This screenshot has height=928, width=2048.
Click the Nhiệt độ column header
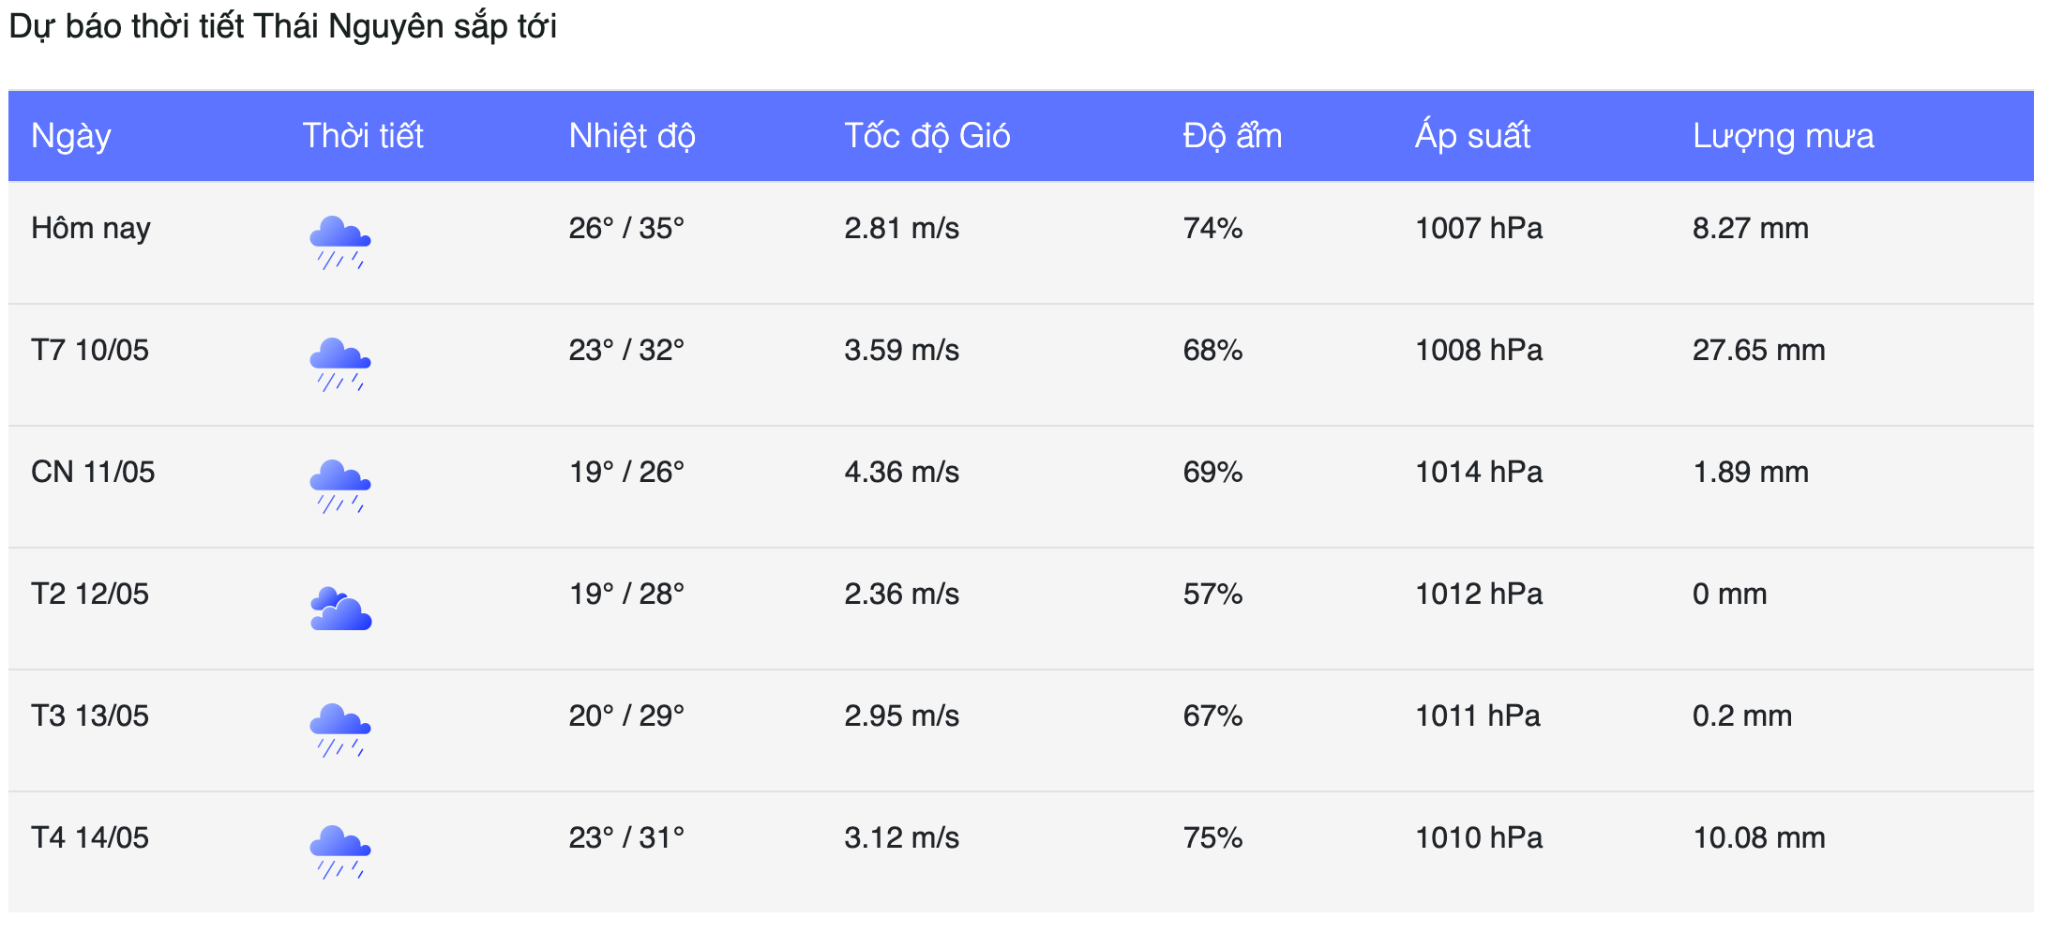[632, 136]
